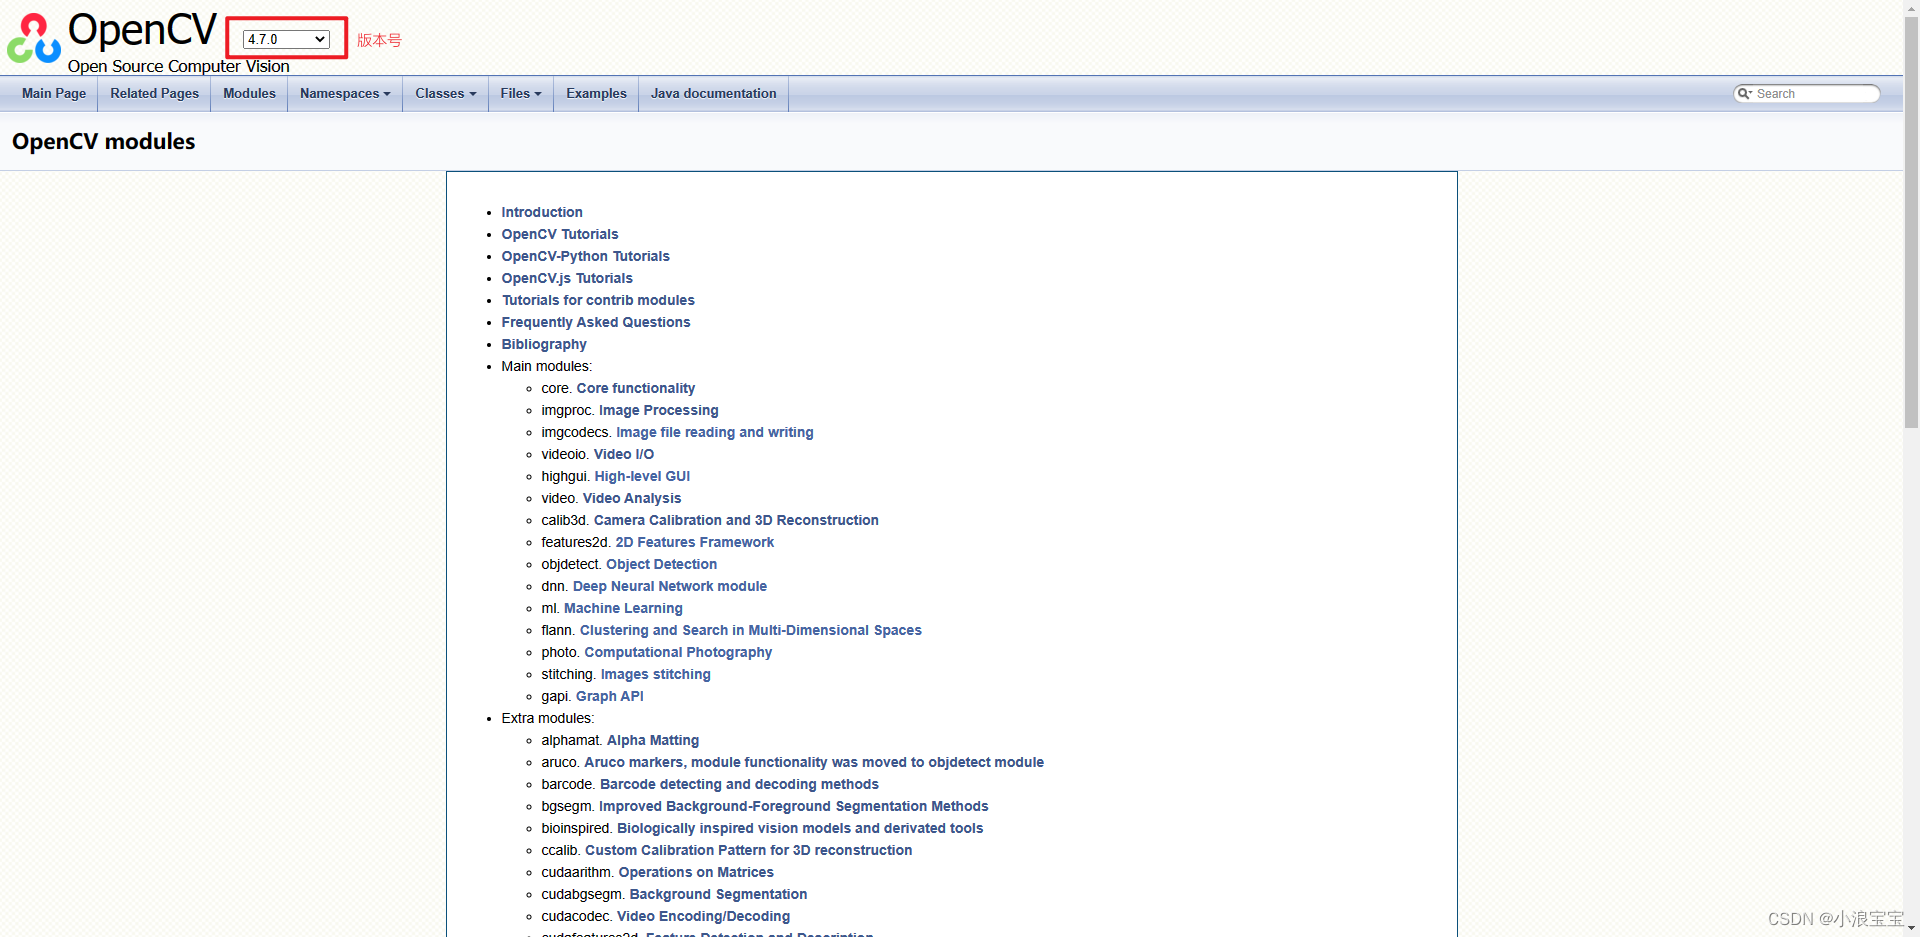
Task: Open the Examples tab
Action: [596, 94]
